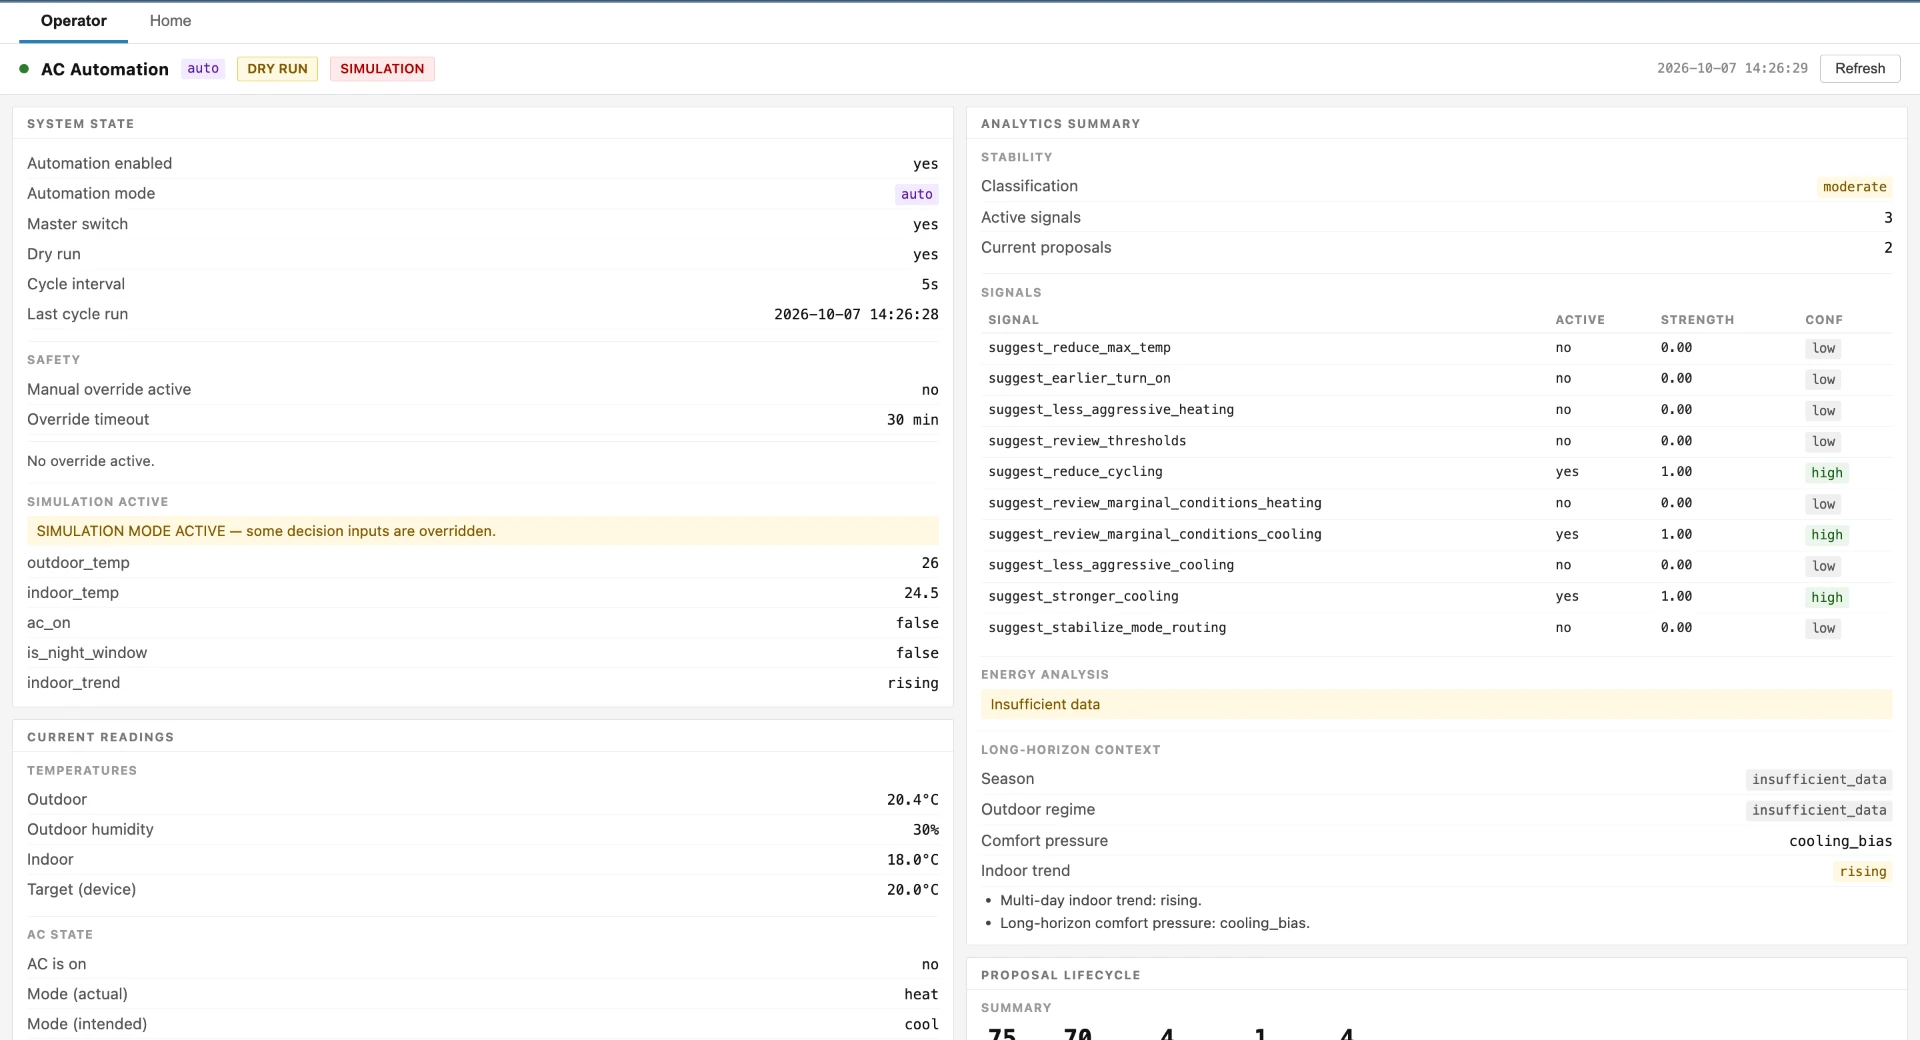Click the DRY RUN badge
The image size is (1920, 1040).
pyautogui.click(x=277, y=68)
